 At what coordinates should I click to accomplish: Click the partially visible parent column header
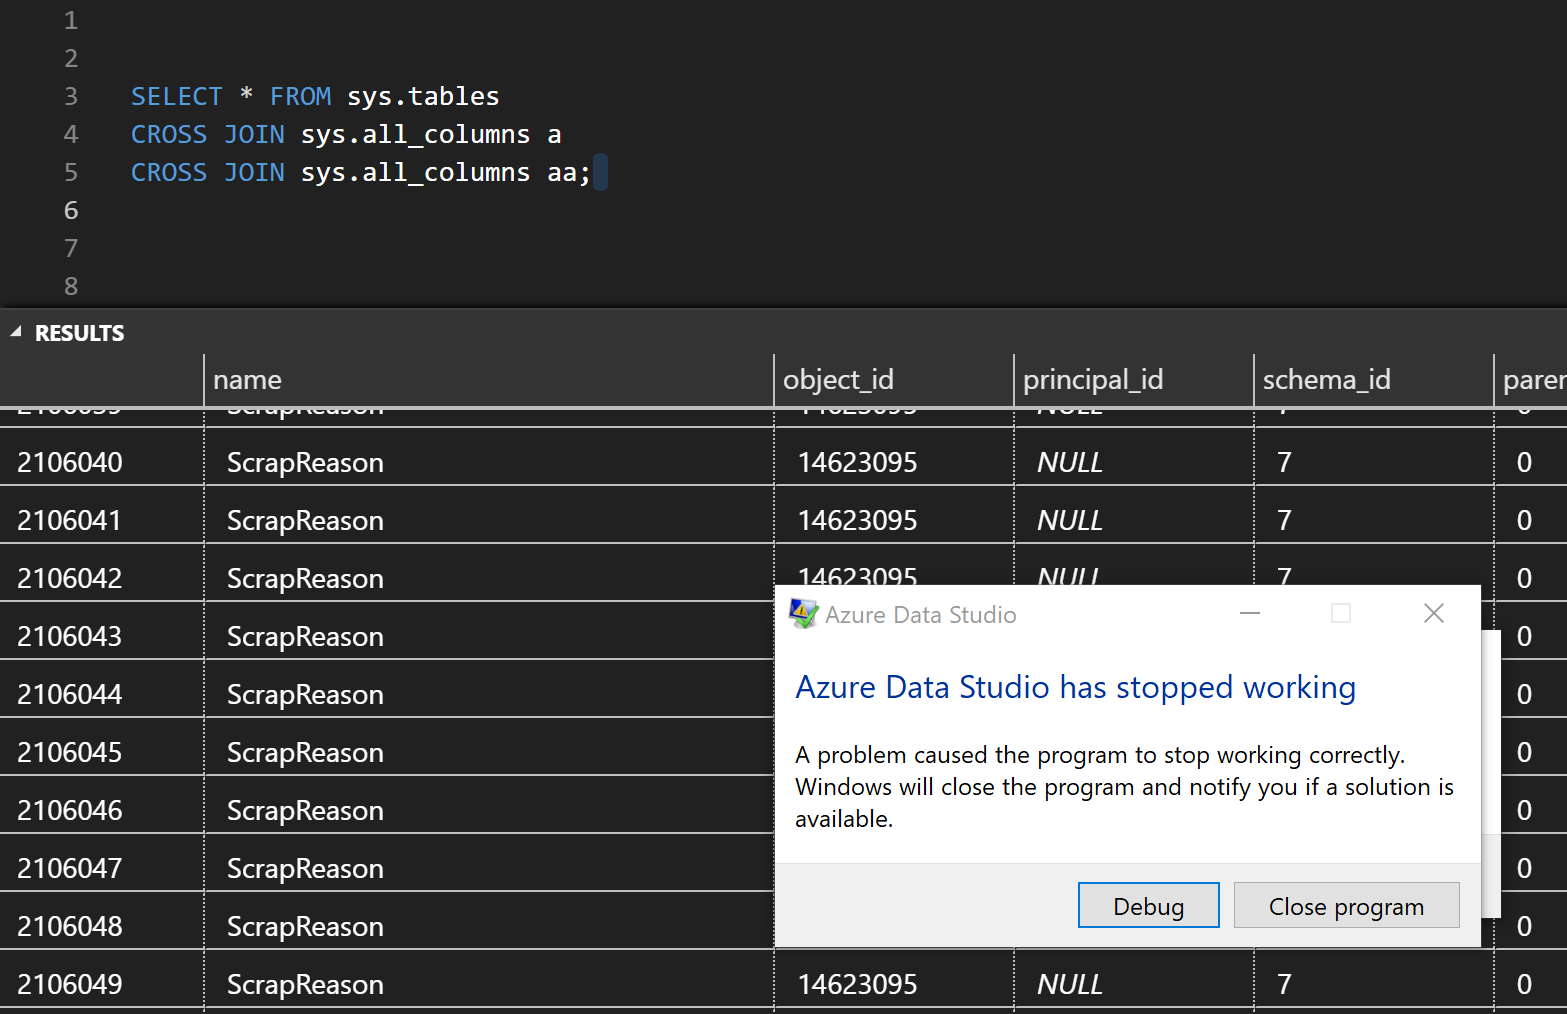pos(1533,380)
